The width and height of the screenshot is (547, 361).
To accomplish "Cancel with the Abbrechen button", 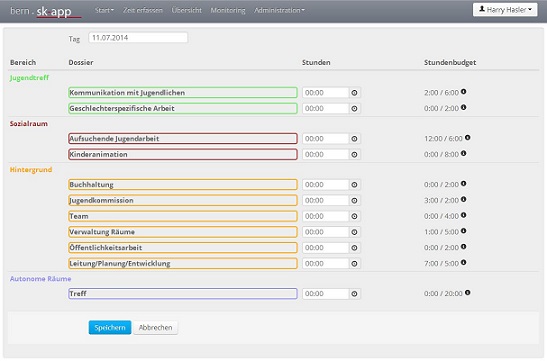I will 156,328.
